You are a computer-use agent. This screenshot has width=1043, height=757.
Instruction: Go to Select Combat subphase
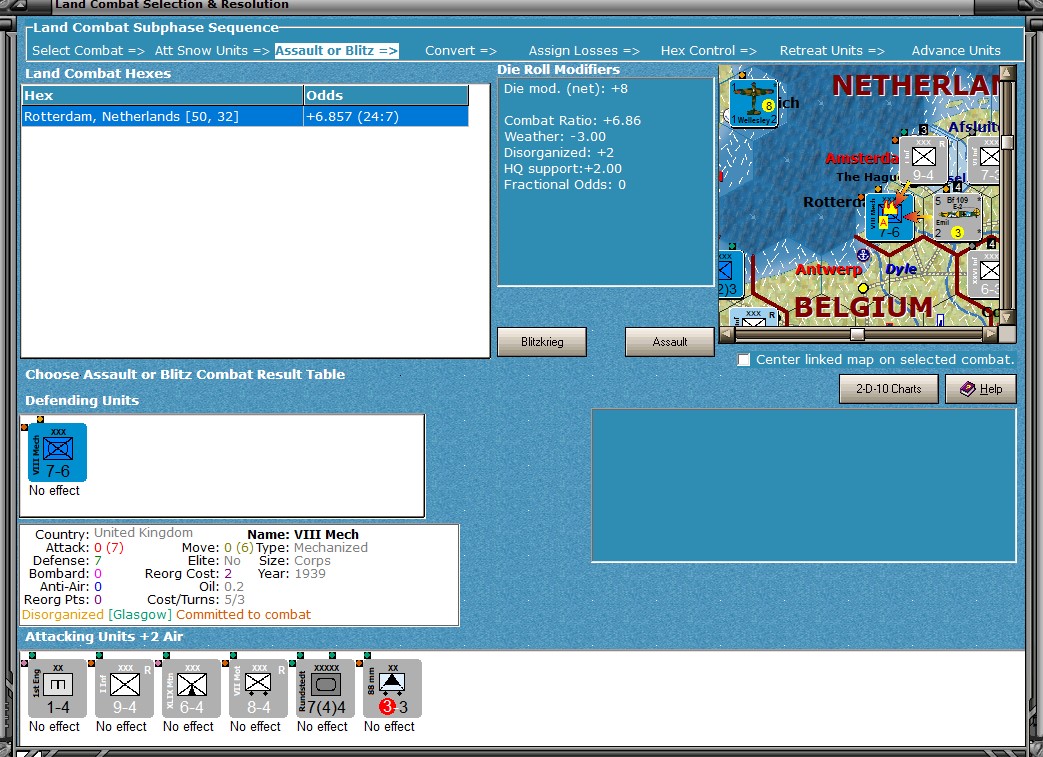(x=88, y=51)
